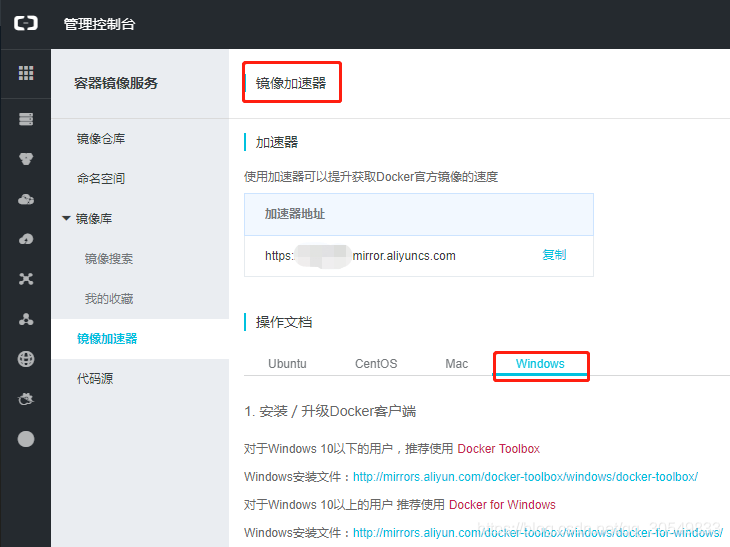Click the cloud lightning icon in sidebar

click(26, 239)
